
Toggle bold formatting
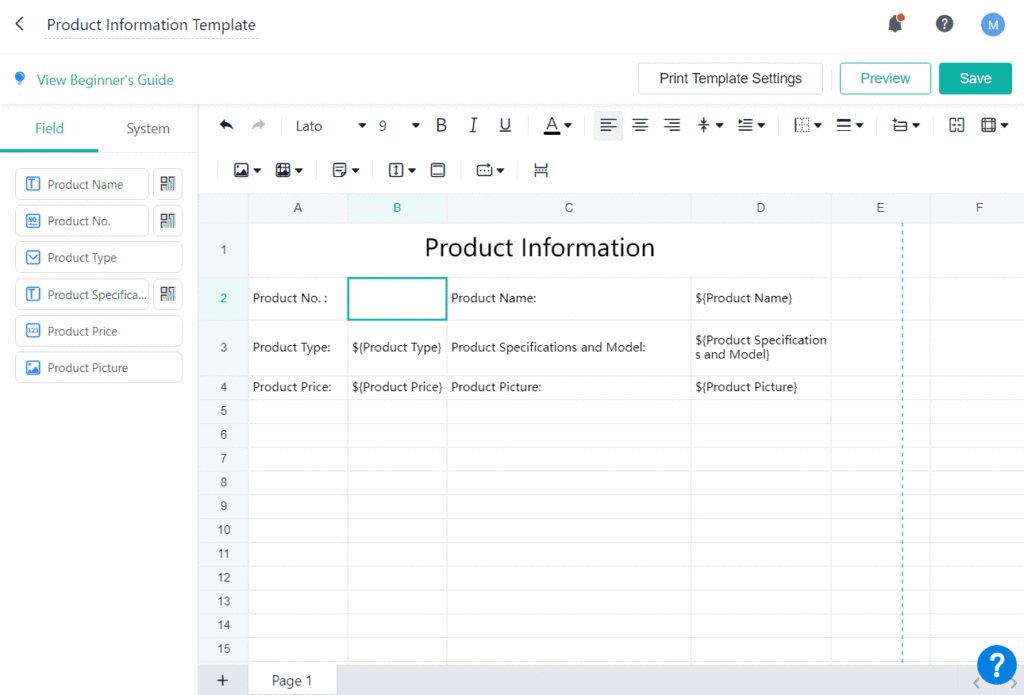point(441,125)
